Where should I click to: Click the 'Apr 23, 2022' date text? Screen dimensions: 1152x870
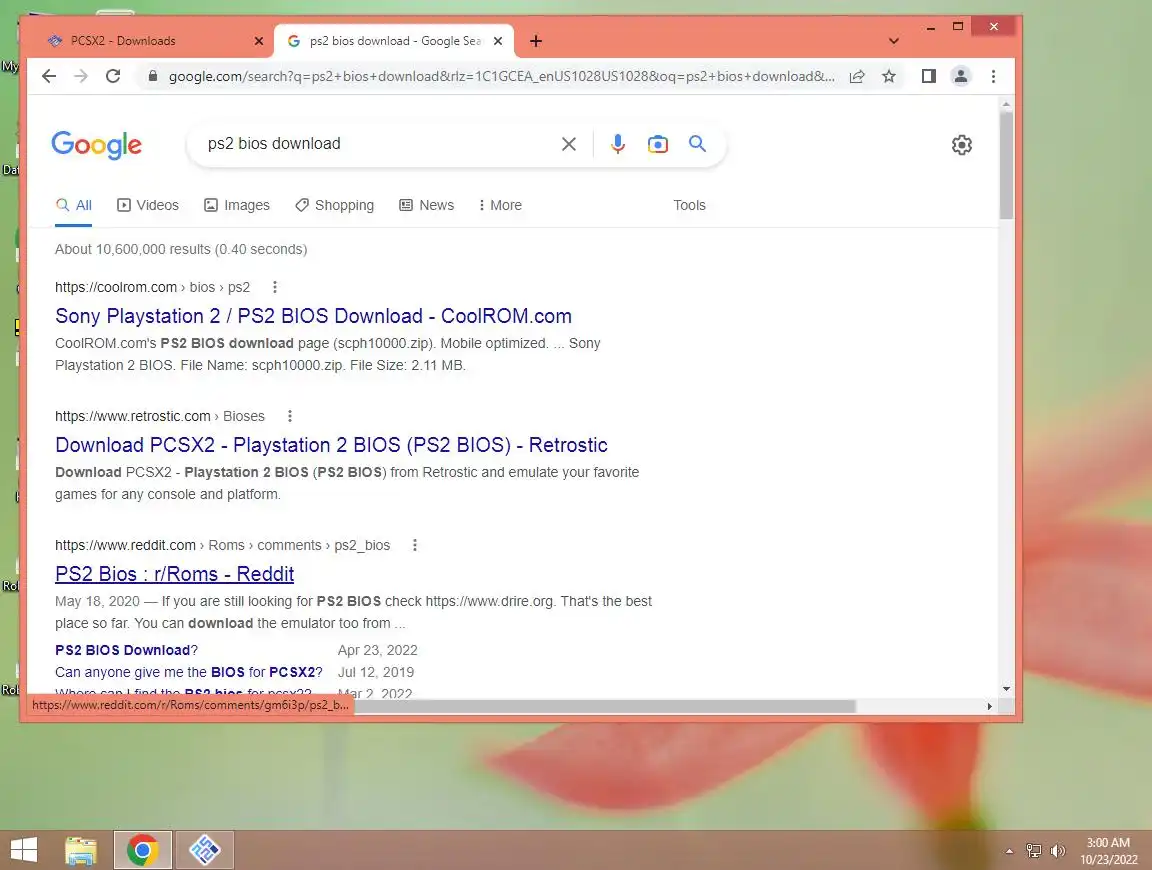378,650
